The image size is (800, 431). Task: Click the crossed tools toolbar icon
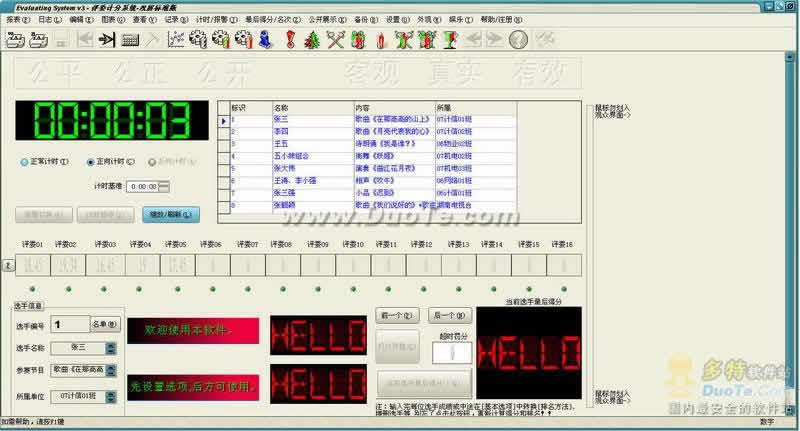tap(335, 40)
